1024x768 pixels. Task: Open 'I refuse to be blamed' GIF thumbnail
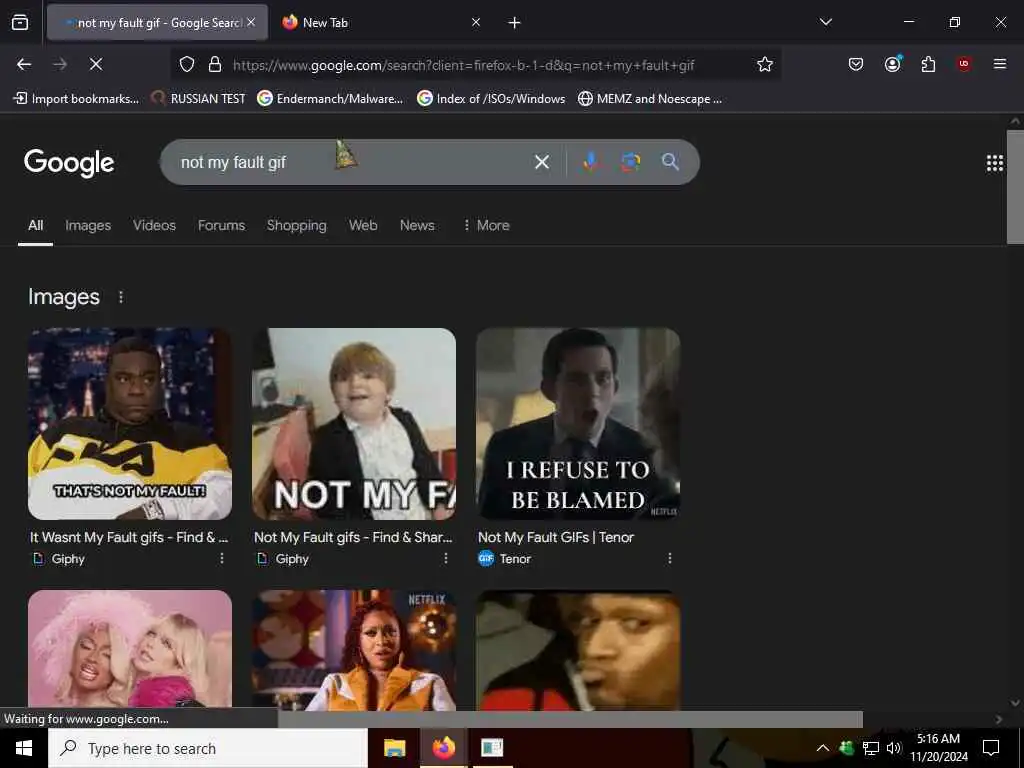tap(578, 424)
